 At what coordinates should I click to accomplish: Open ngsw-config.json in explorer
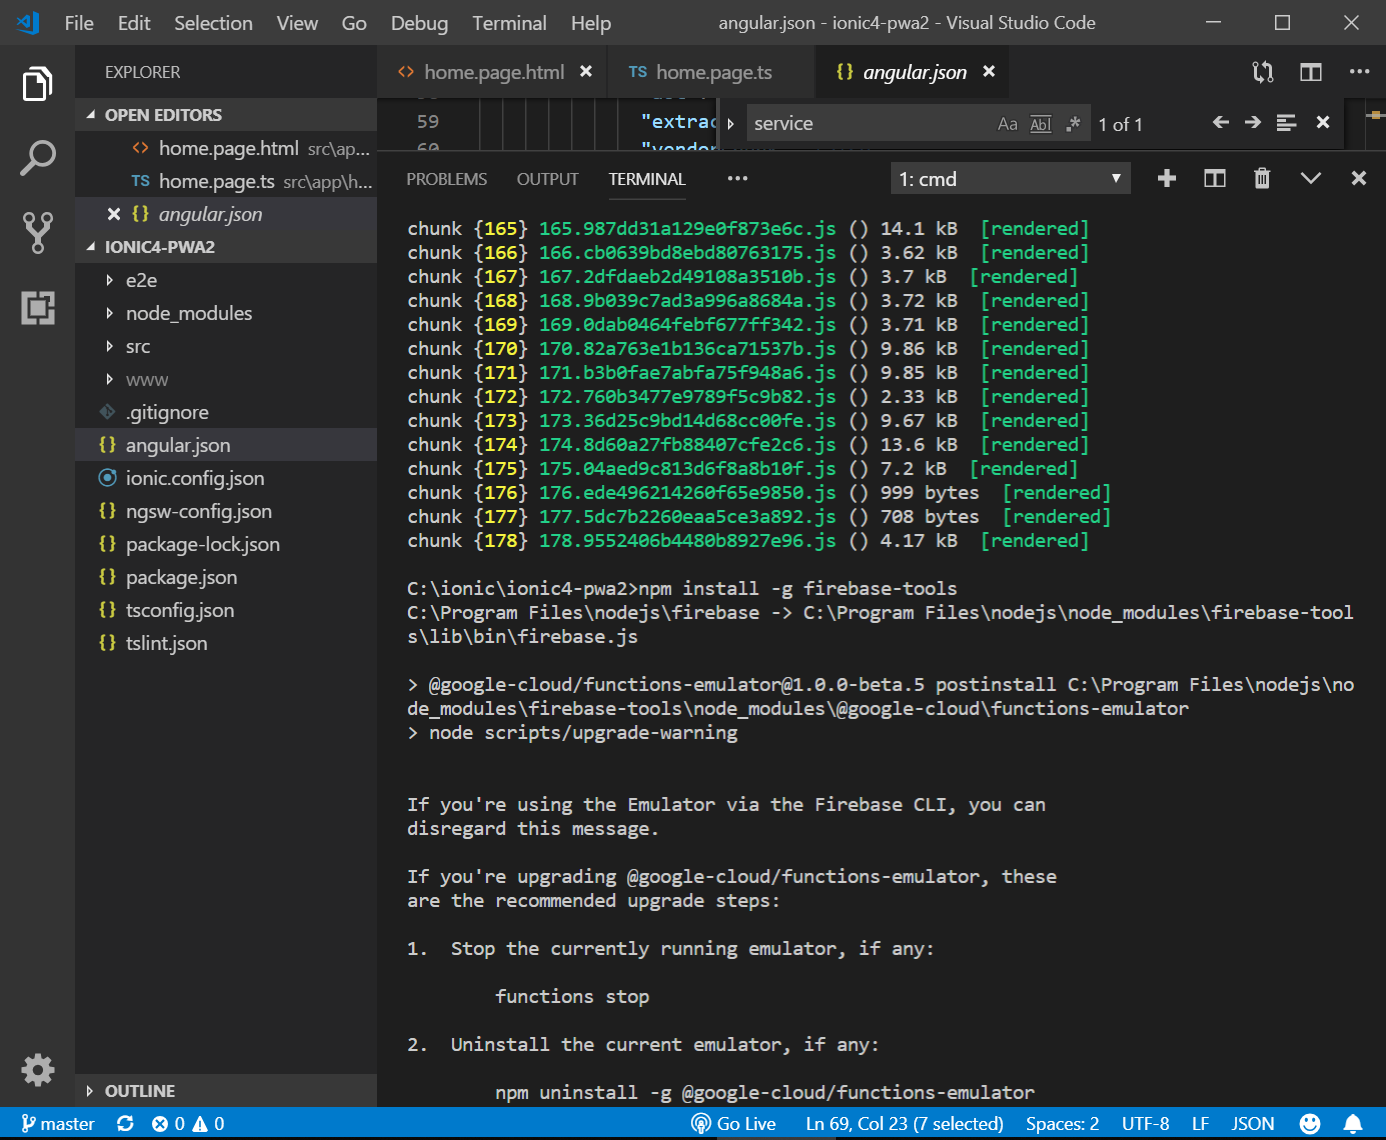pyautogui.click(x=226, y=511)
